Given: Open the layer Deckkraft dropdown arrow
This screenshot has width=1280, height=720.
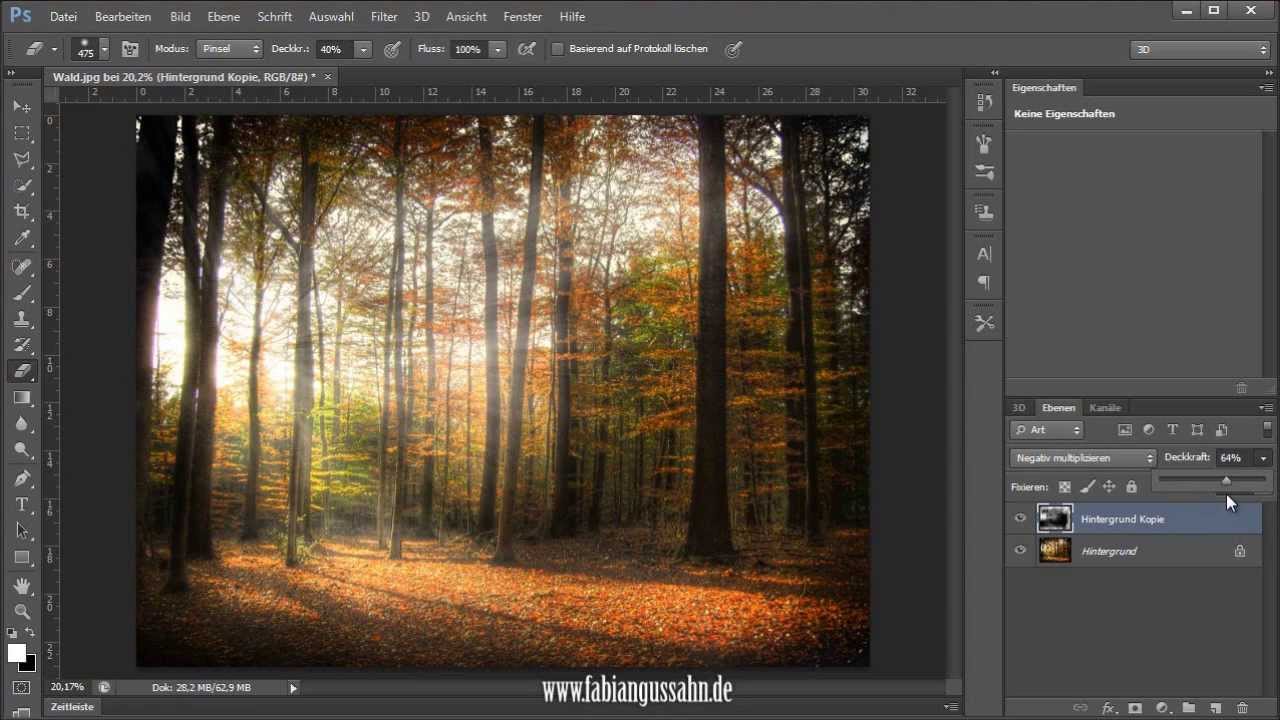Looking at the screenshot, I should pos(1264,458).
